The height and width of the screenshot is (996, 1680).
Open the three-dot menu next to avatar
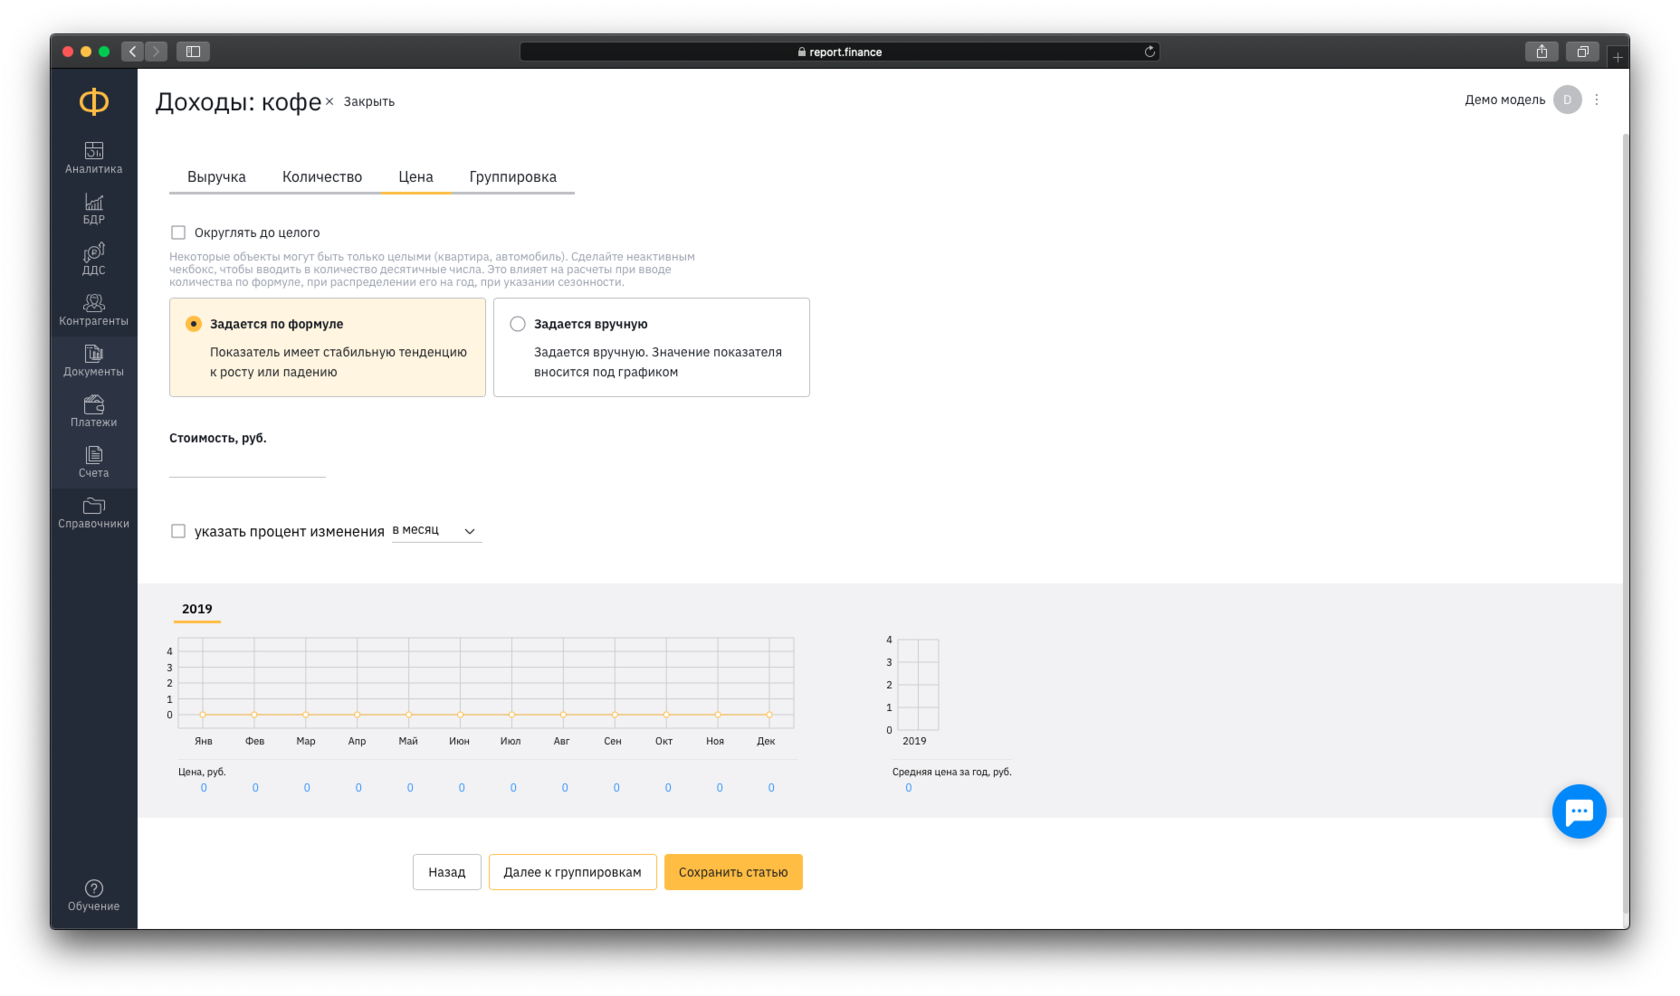[x=1597, y=100]
